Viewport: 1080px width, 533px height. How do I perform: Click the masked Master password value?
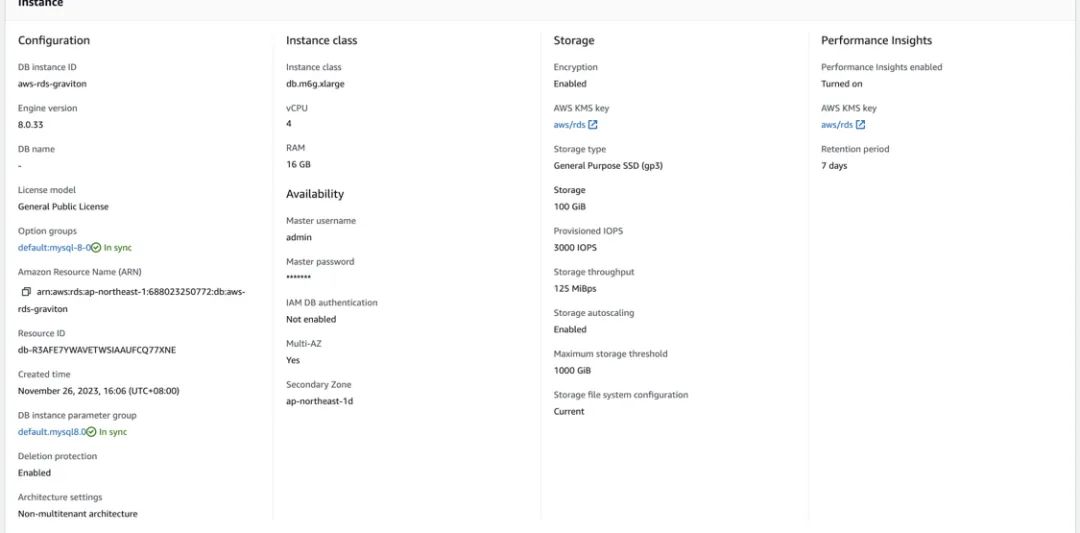(x=298, y=278)
